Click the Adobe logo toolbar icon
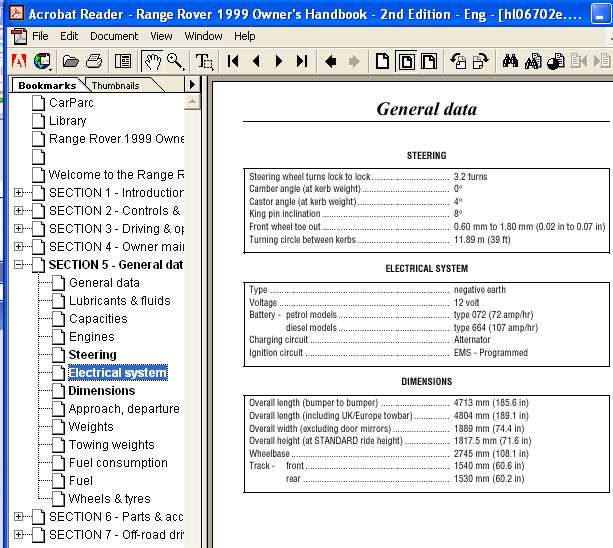Viewport: 613px width, 548px height. (x=19, y=61)
